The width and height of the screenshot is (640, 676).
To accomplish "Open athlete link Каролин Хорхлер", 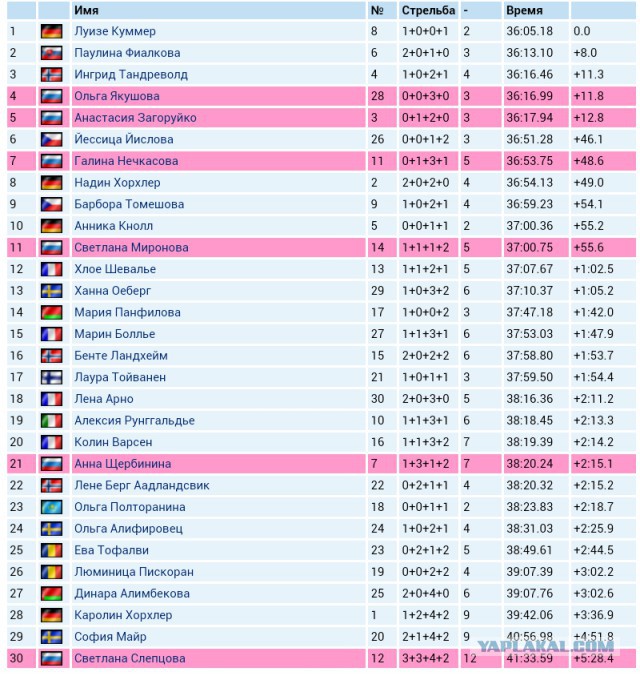I will pyautogui.click(x=123, y=615).
